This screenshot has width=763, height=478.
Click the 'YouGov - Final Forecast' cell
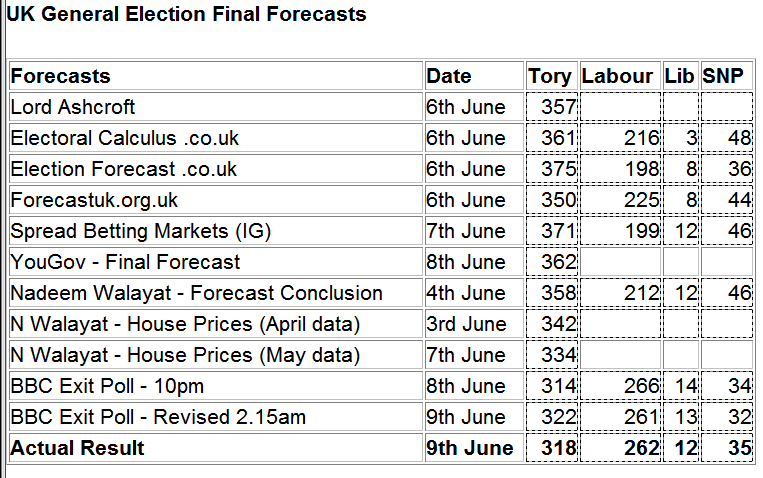(126, 262)
